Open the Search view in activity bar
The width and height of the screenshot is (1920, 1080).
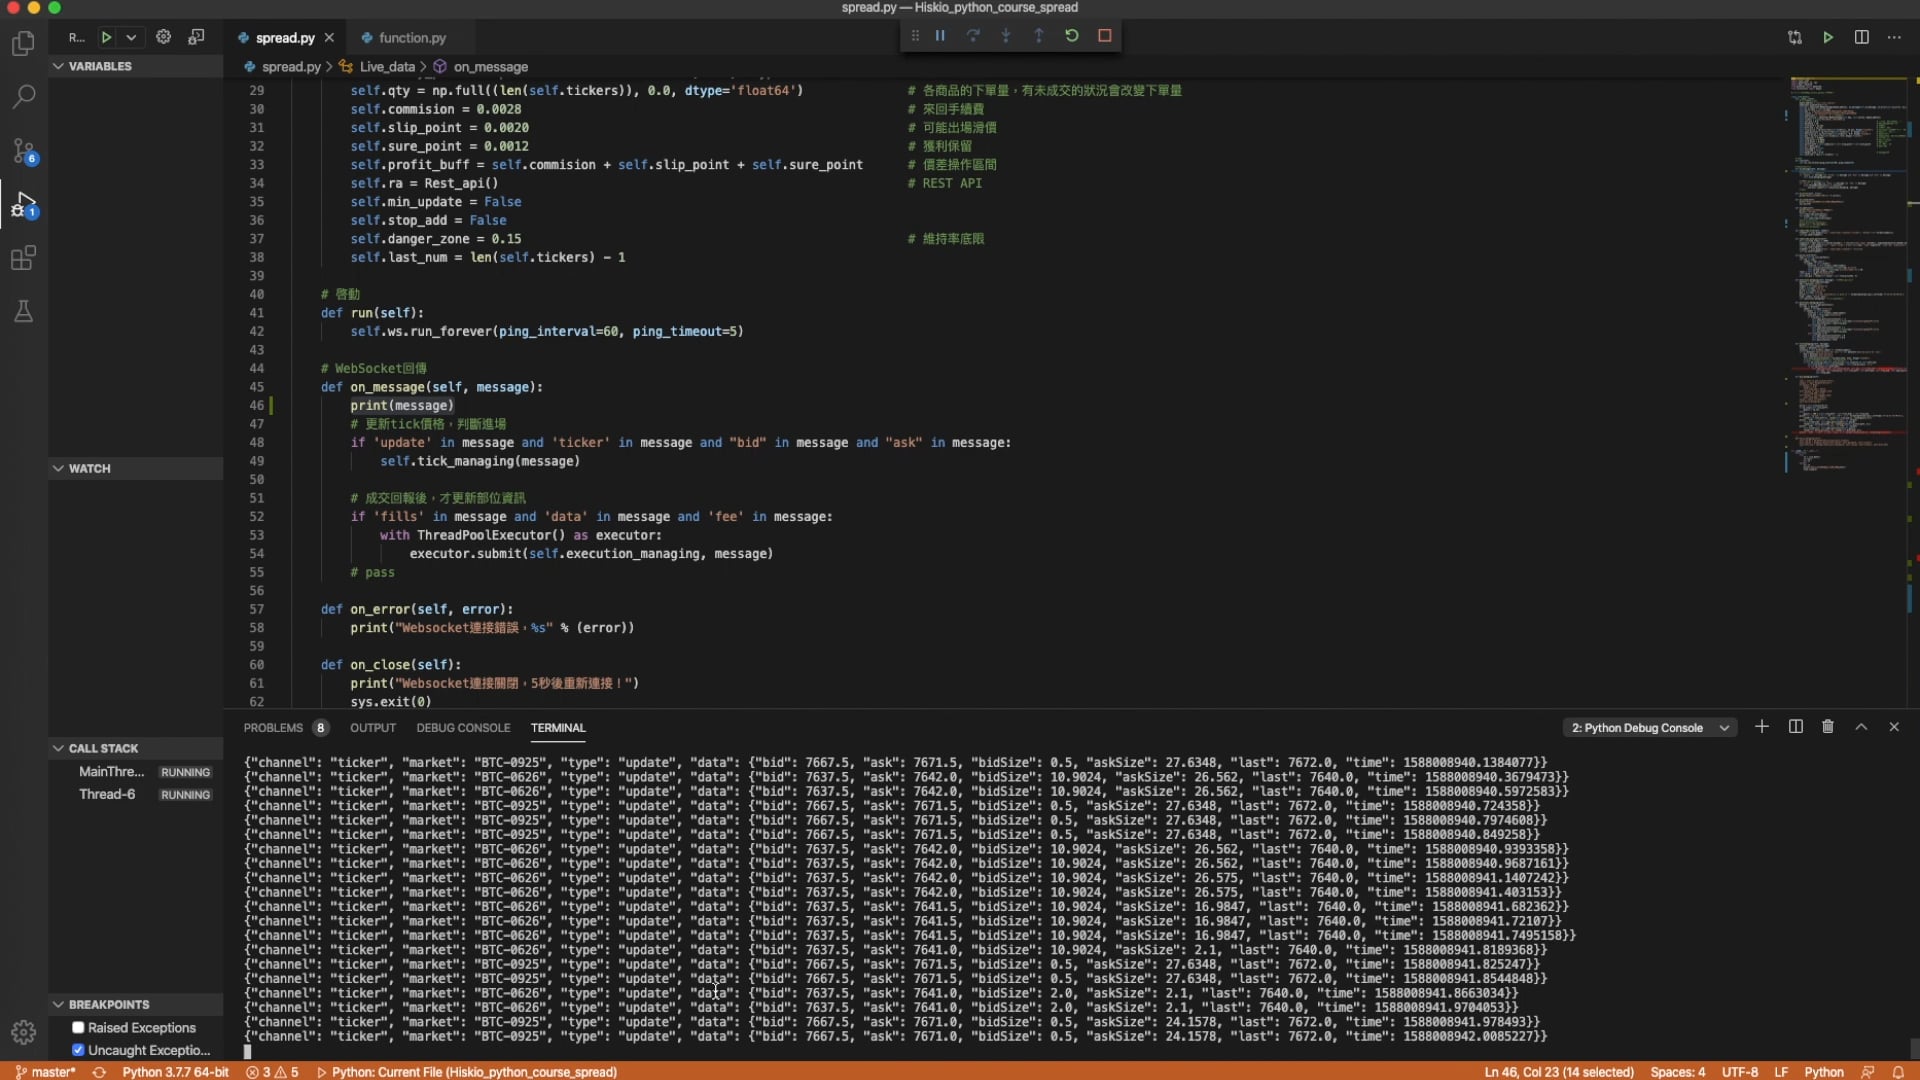pos(23,97)
